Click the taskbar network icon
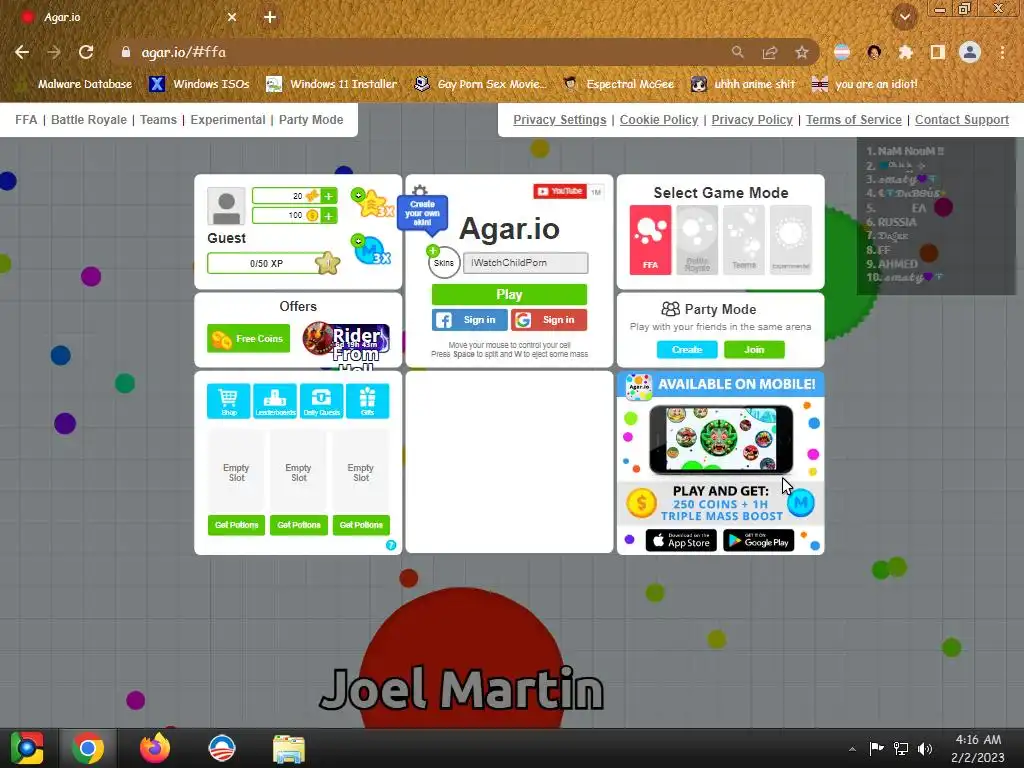Screen dimensions: 1024x768 (x=901, y=749)
